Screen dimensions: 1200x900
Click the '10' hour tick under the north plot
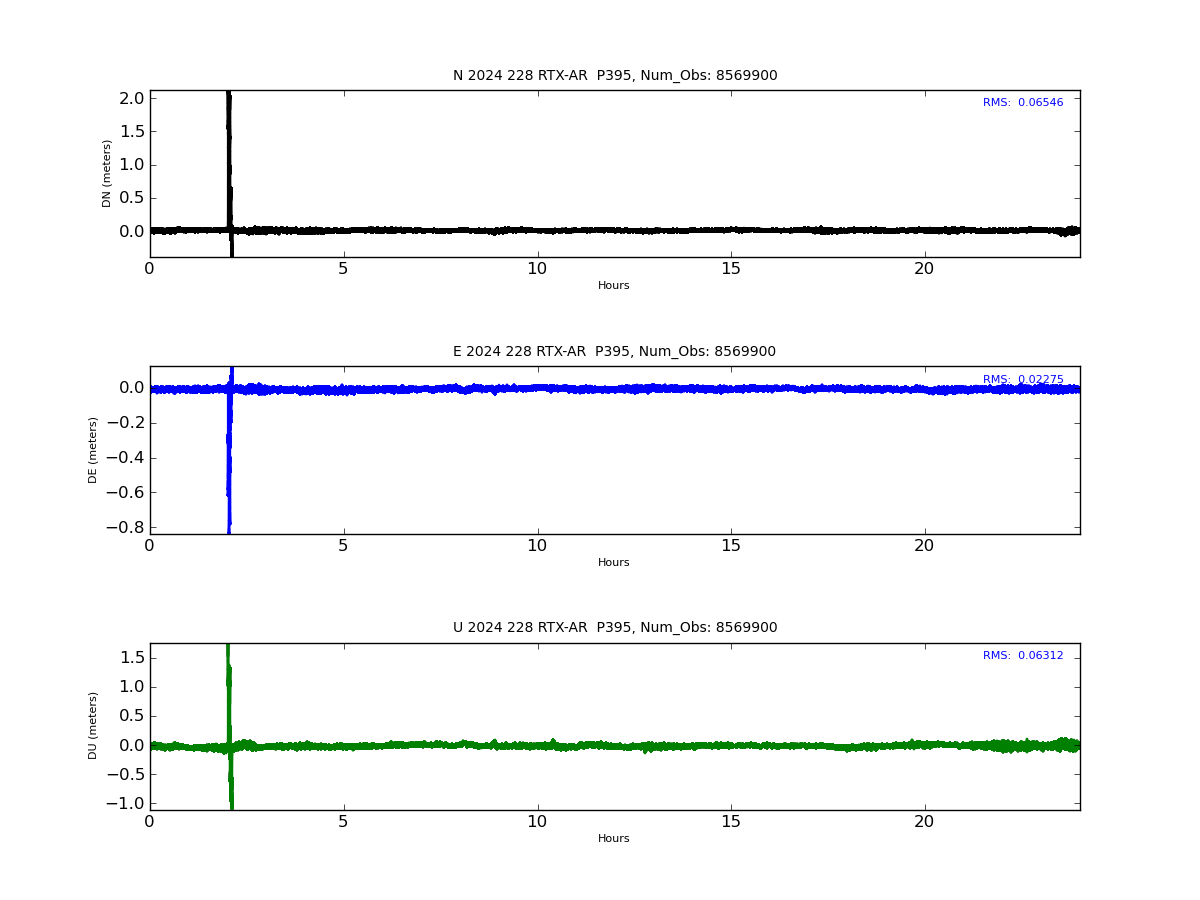coord(537,269)
